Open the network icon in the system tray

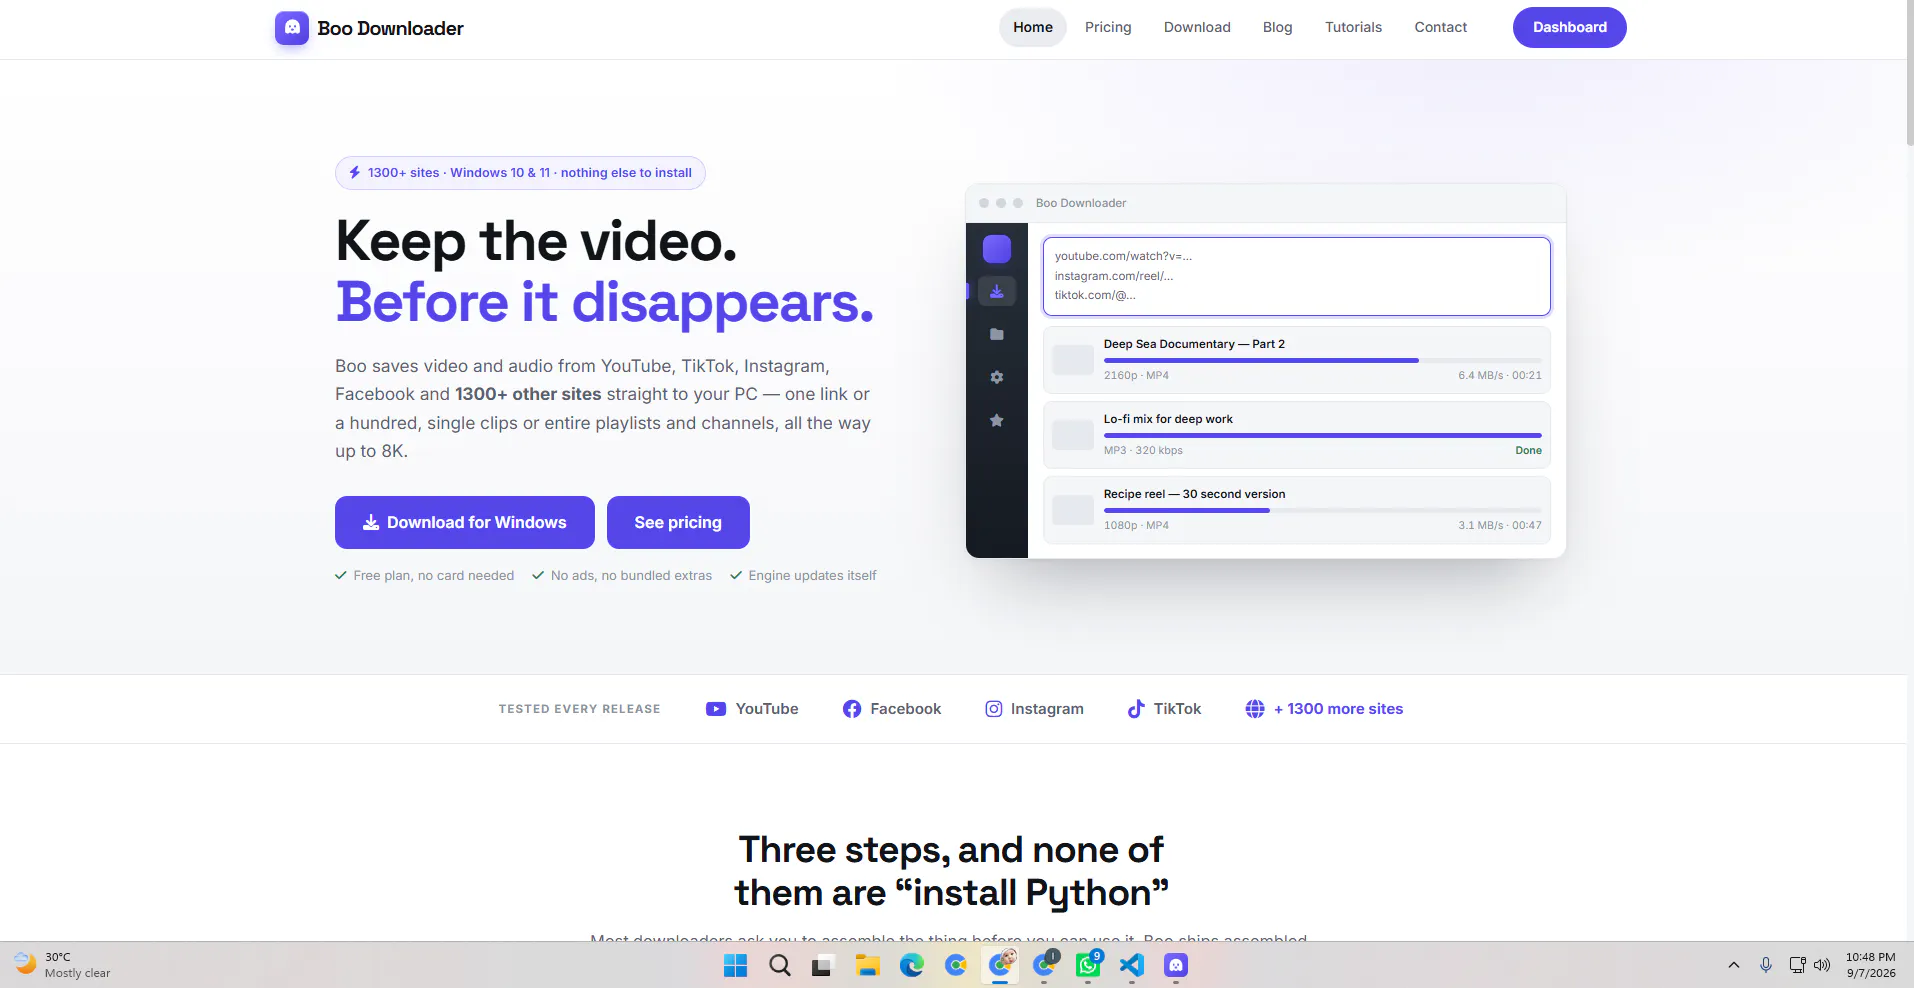click(1797, 965)
